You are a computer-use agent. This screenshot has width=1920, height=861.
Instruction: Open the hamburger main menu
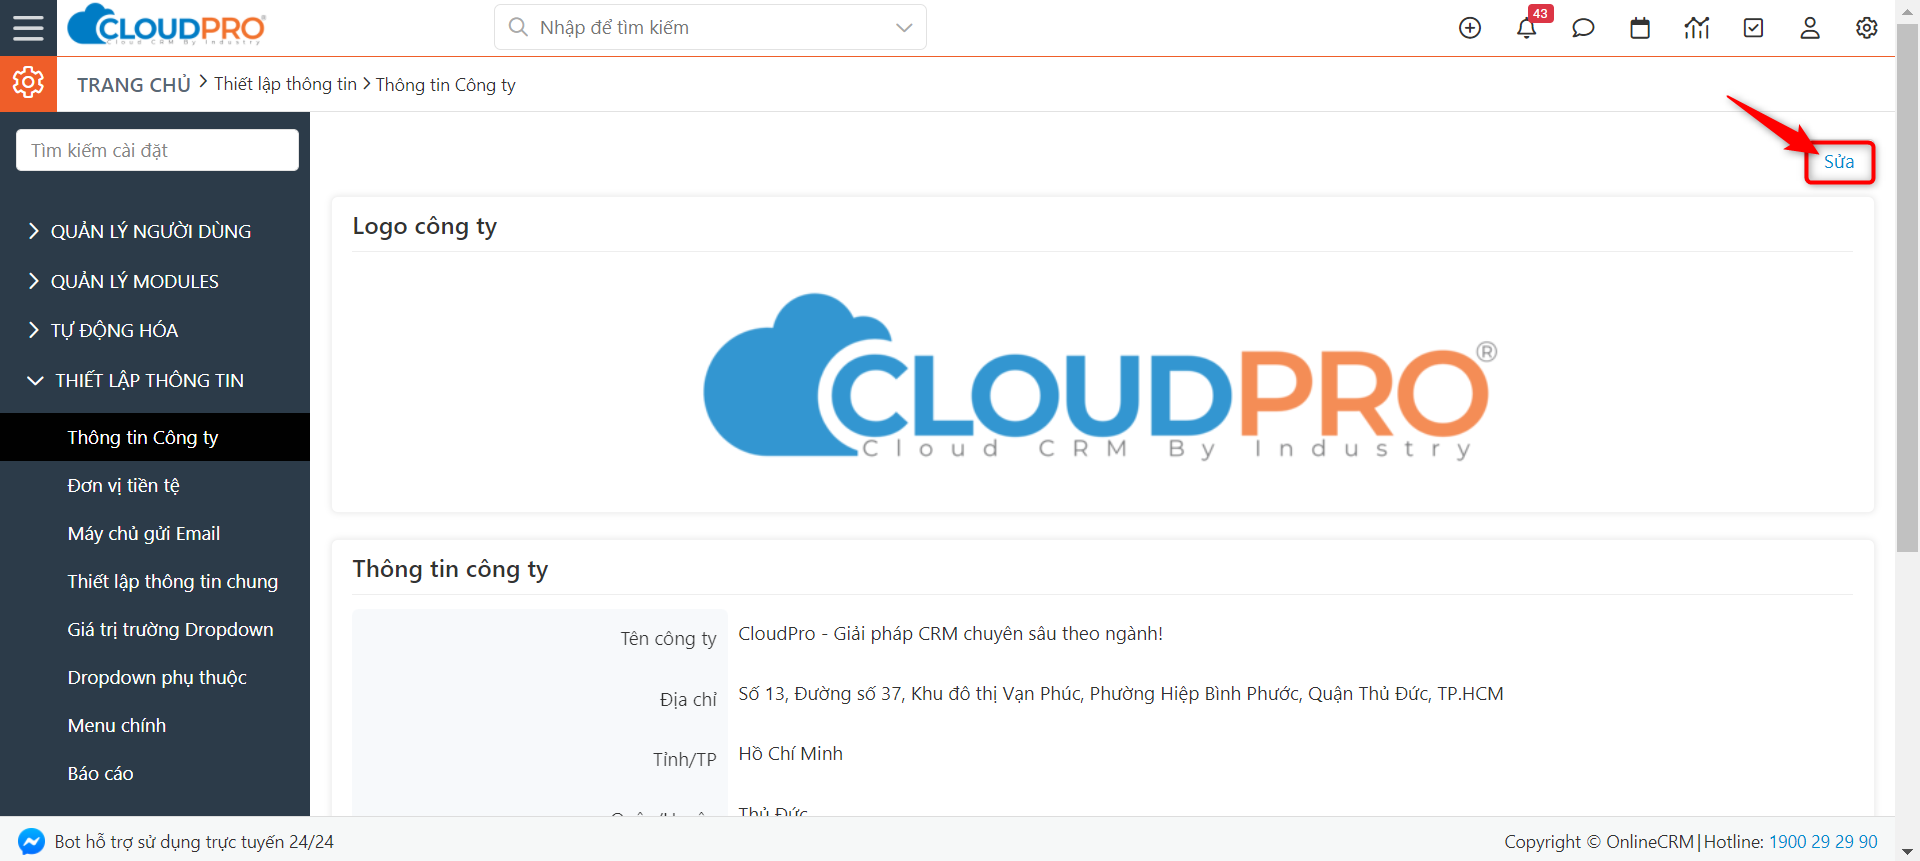28,28
